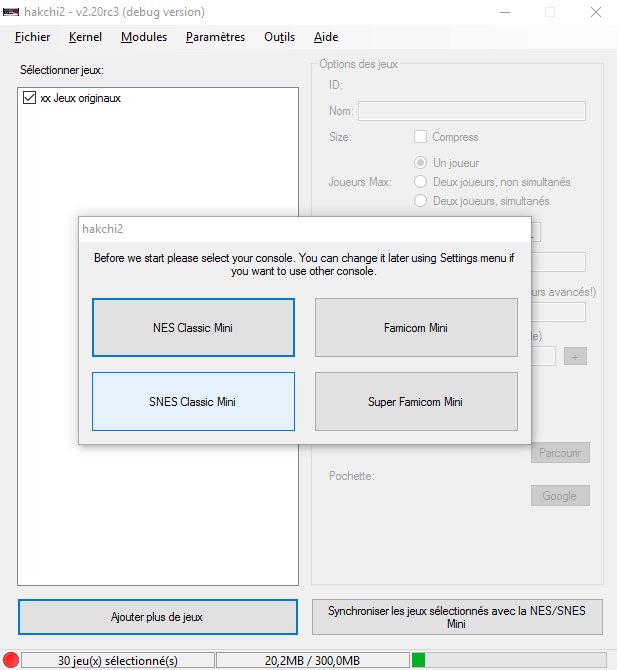The height and width of the screenshot is (670, 617).
Task: Click the red status indicator icon
Action: [x=11, y=660]
